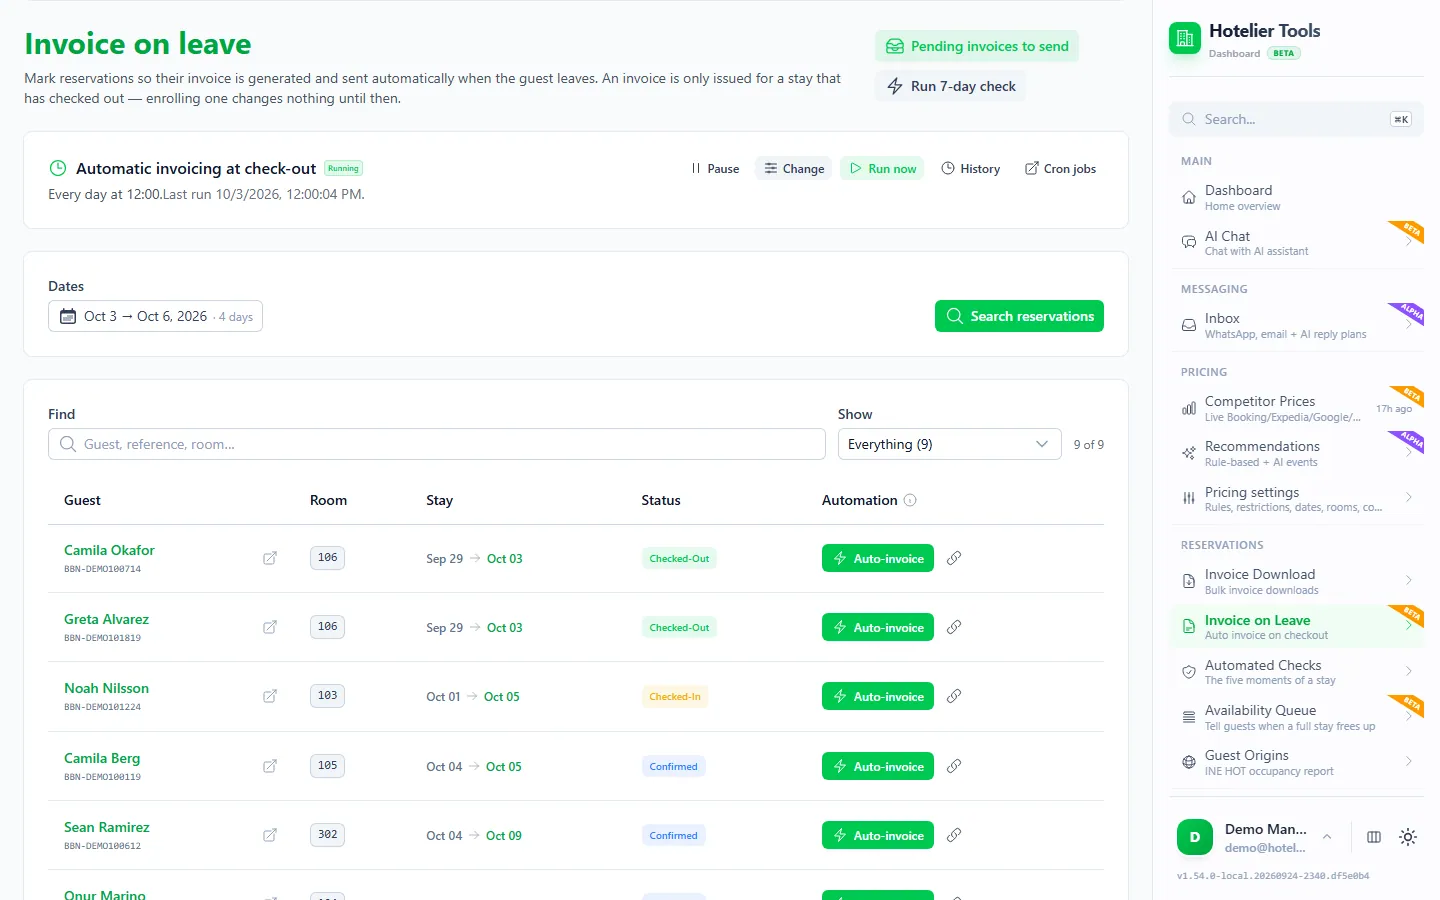Open AI Chat in the sidebar

pos(1296,243)
